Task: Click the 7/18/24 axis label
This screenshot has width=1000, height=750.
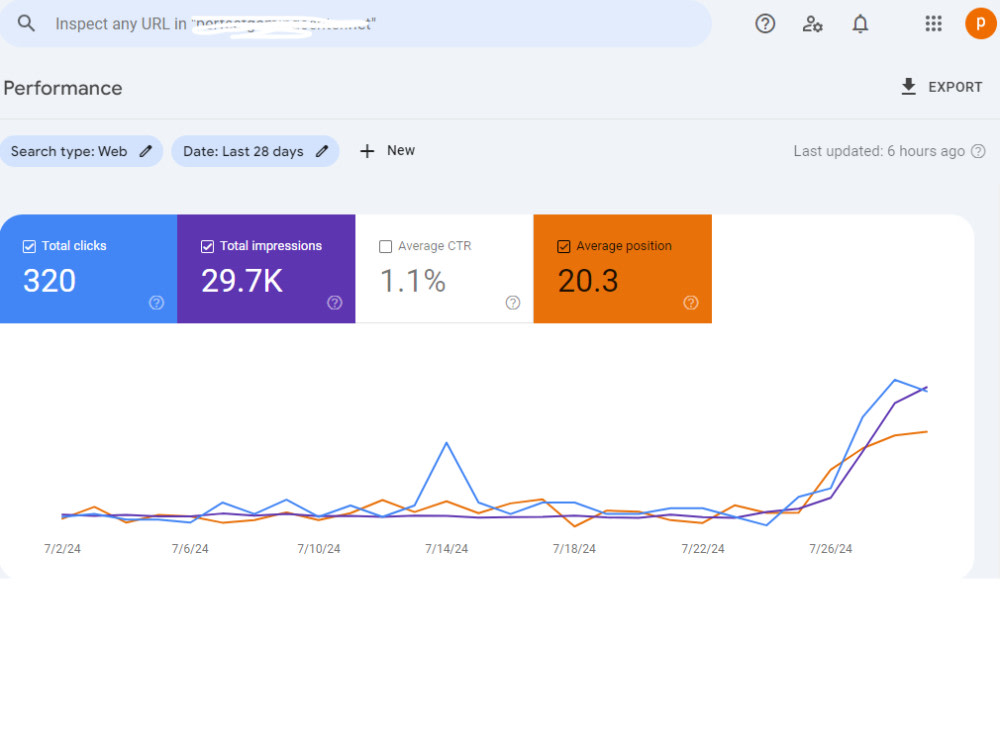Action: point(574,548)
